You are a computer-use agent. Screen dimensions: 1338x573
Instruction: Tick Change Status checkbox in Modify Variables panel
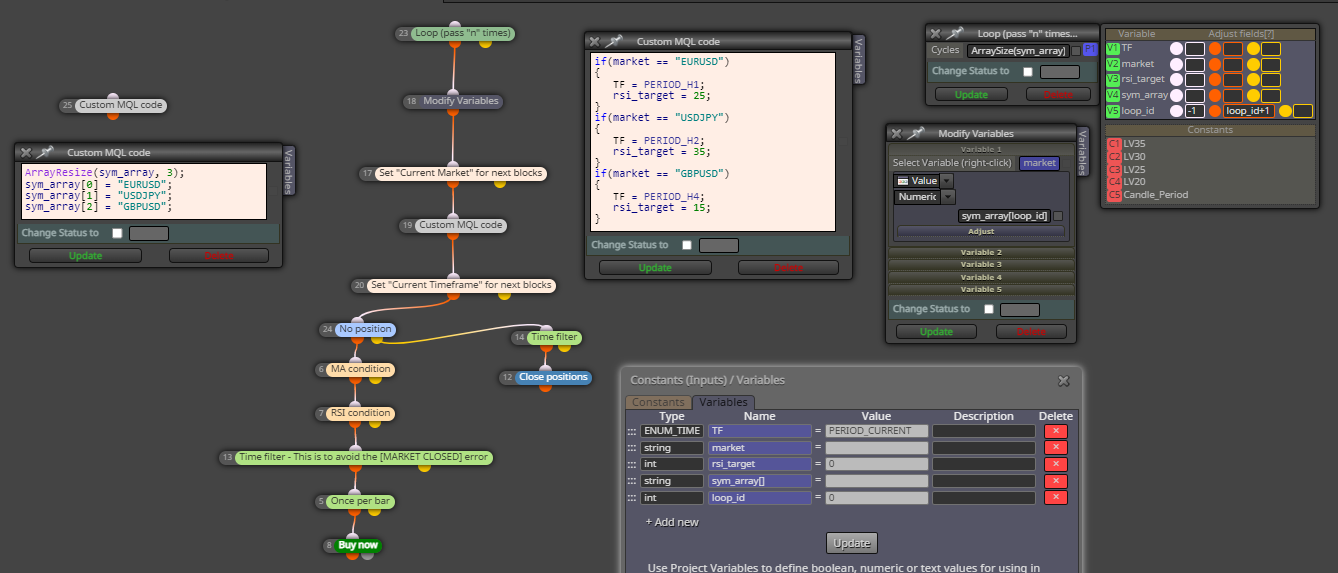[x=989, y=310]
